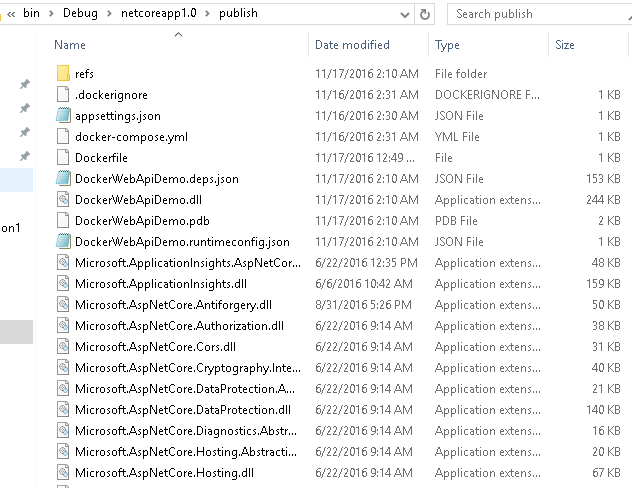Expand the chevron after bin breadcrumb

51,14
